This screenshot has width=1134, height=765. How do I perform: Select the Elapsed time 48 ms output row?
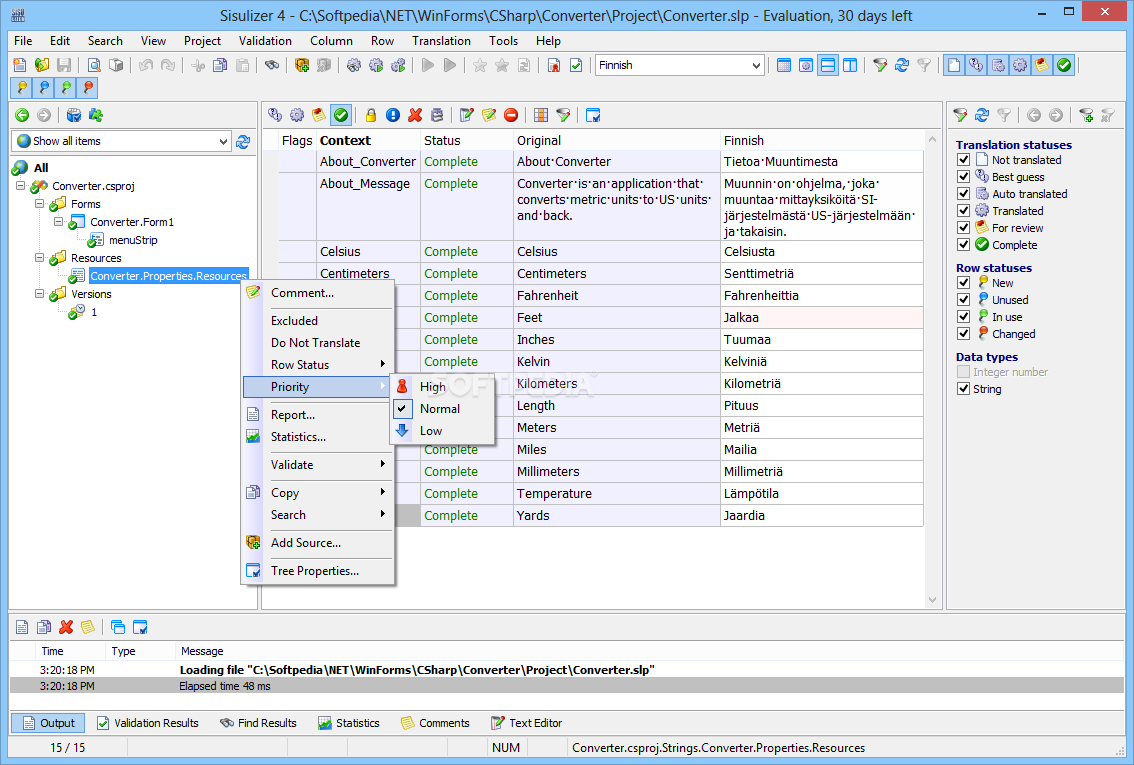[567, 686]
